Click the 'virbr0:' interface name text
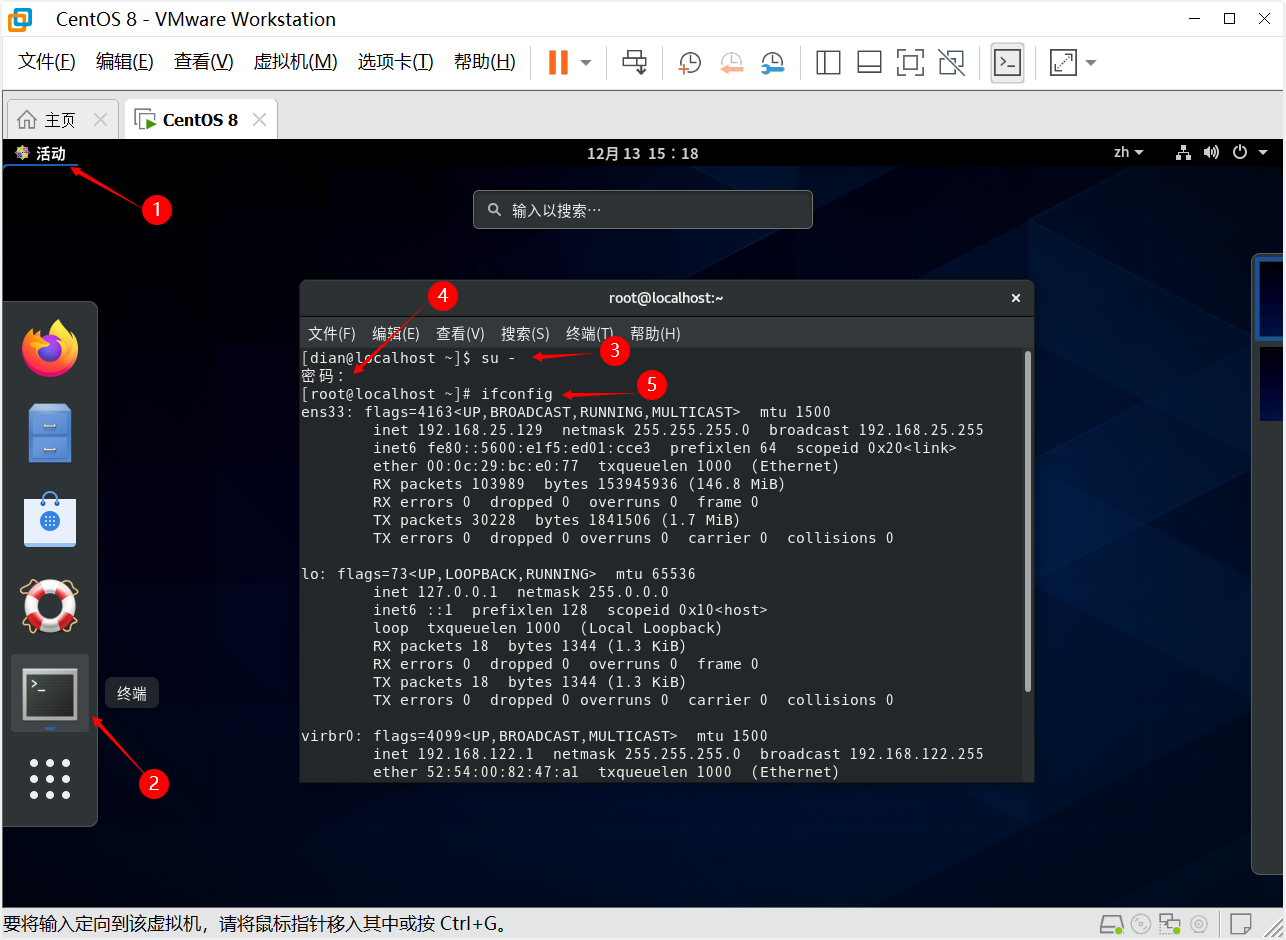The width and height of the screenshot is (1286, 940). click(x=332, y=736)
